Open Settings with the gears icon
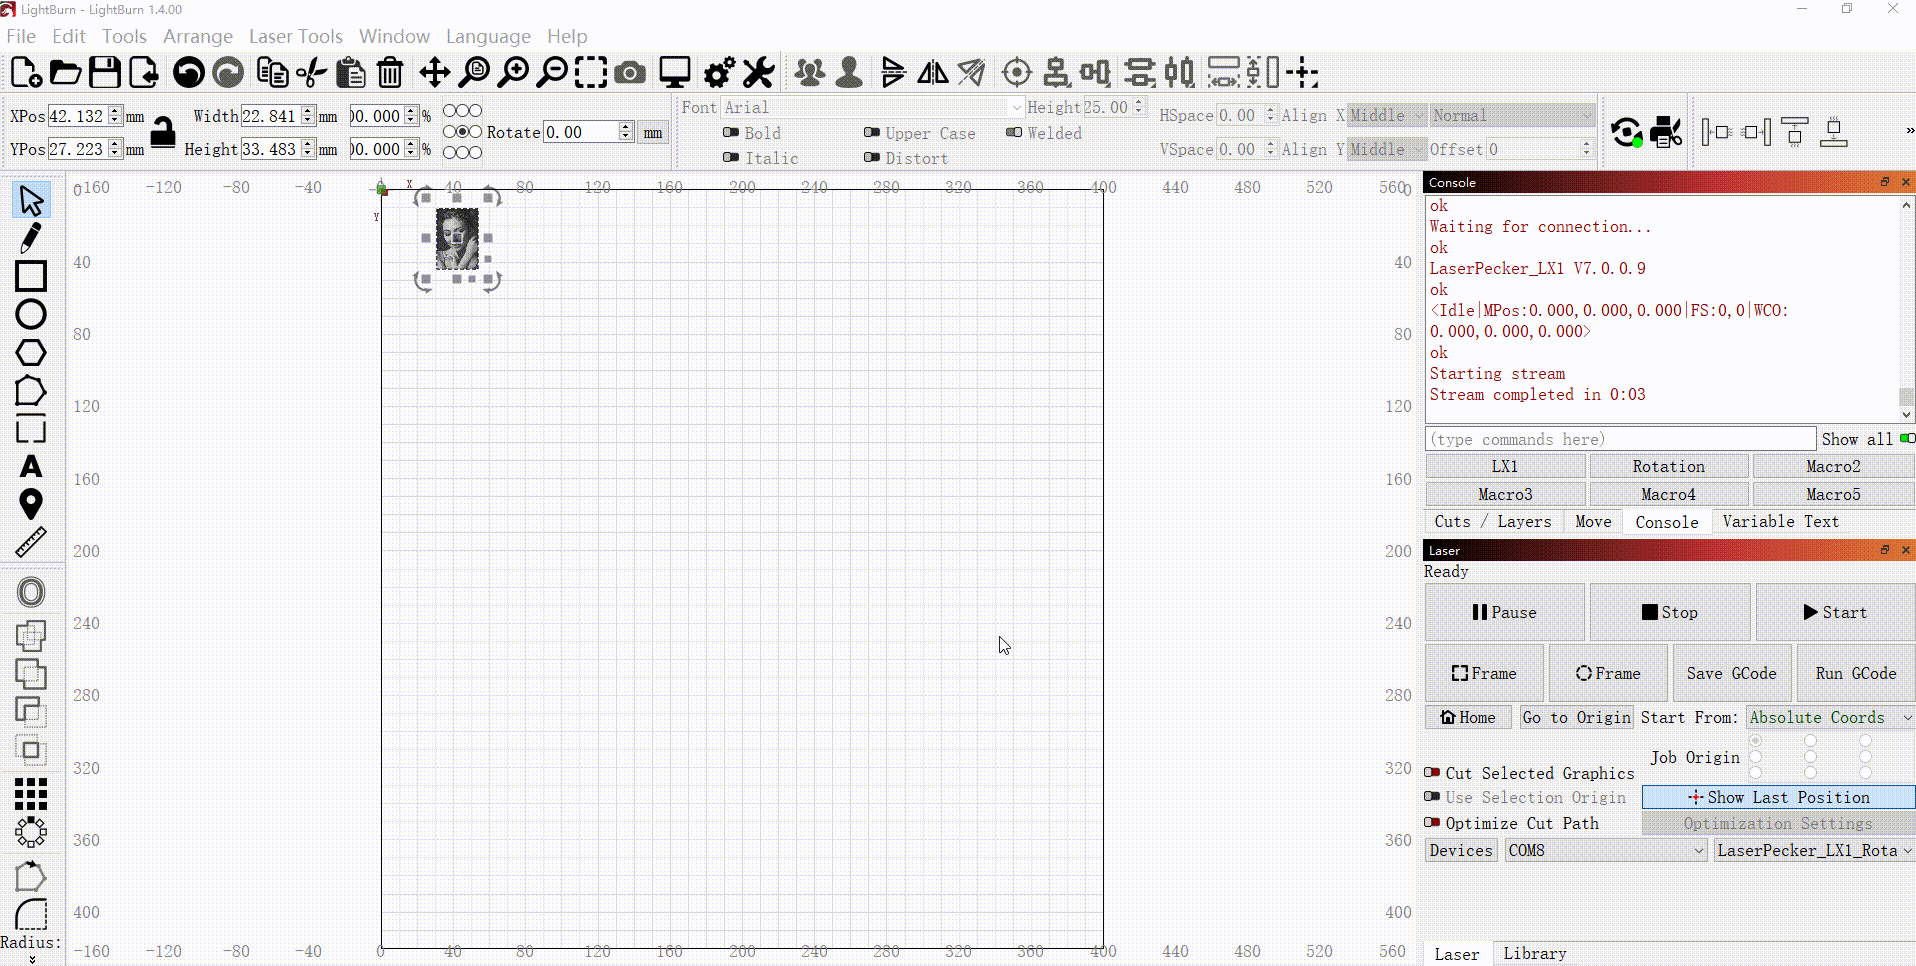Image resolution: width=1916 pixels, height=966 pixels. tap(720, 72)
